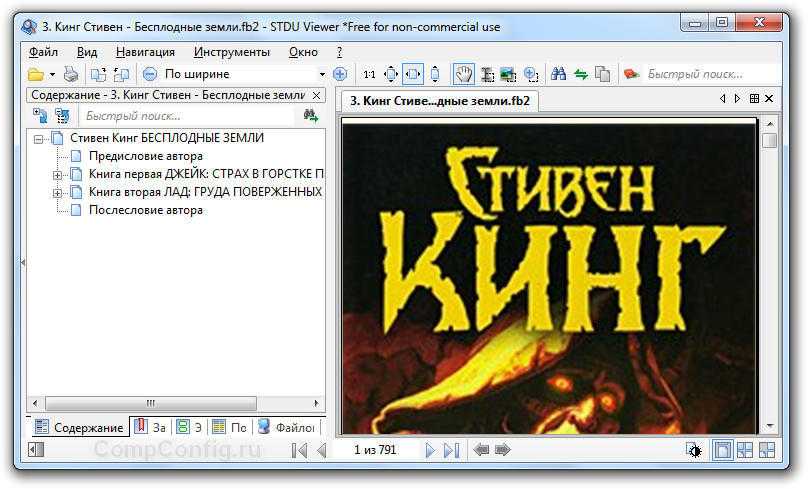Image resolution: width=808 pixels, height=489 pixels.
Task: Switch to the search 'По' tab
Action: 230,428
